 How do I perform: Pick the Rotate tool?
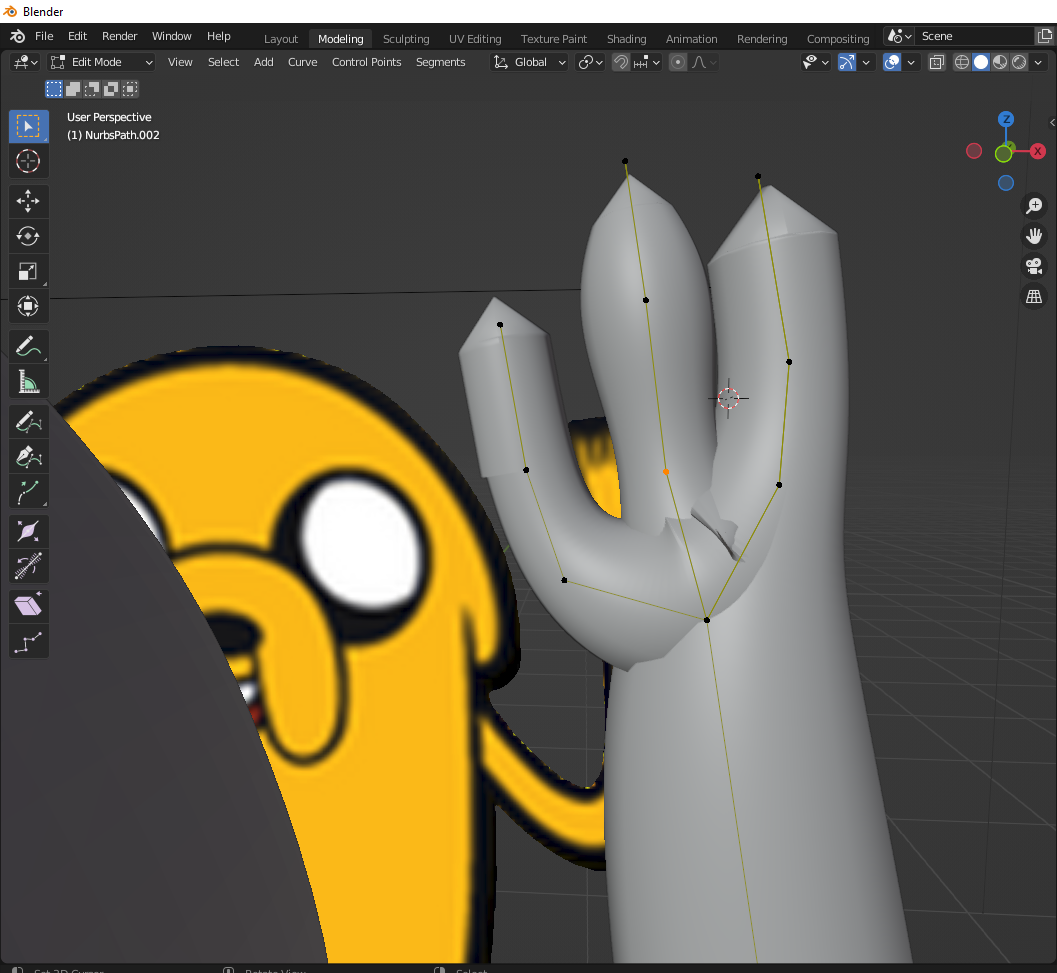[x=28, y=236]
